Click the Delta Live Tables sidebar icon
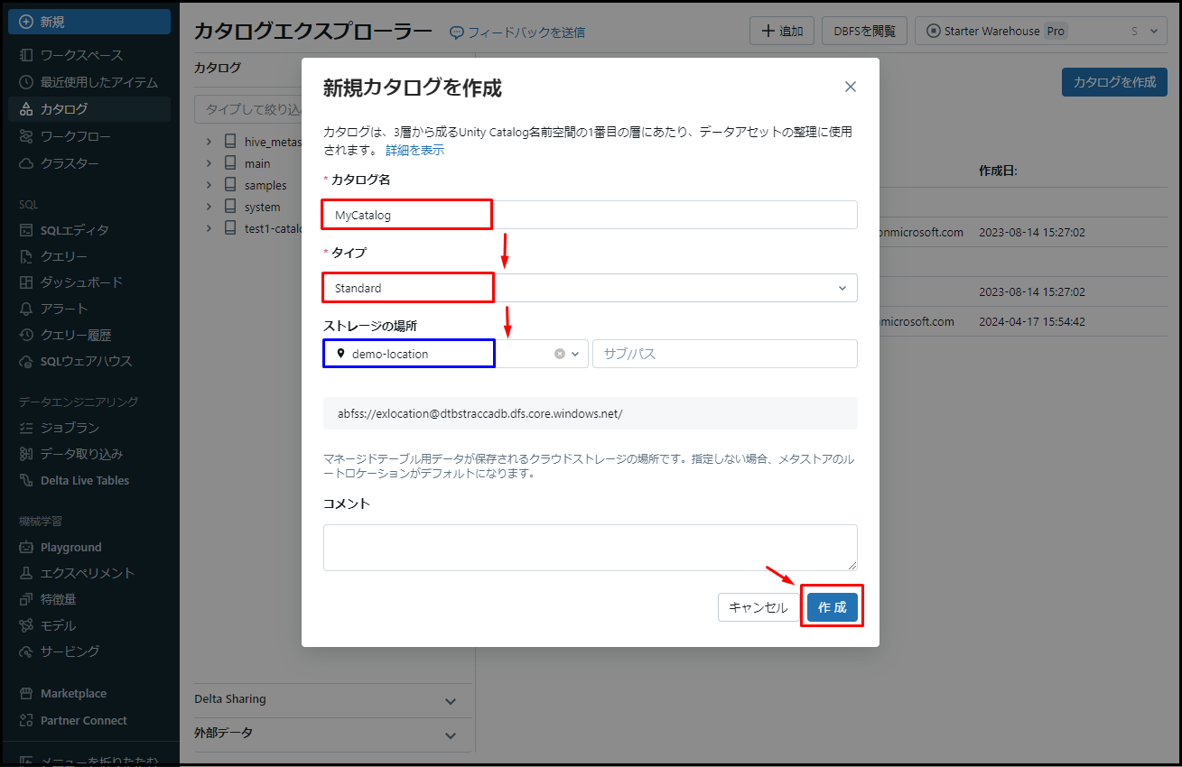 (26, 481)
